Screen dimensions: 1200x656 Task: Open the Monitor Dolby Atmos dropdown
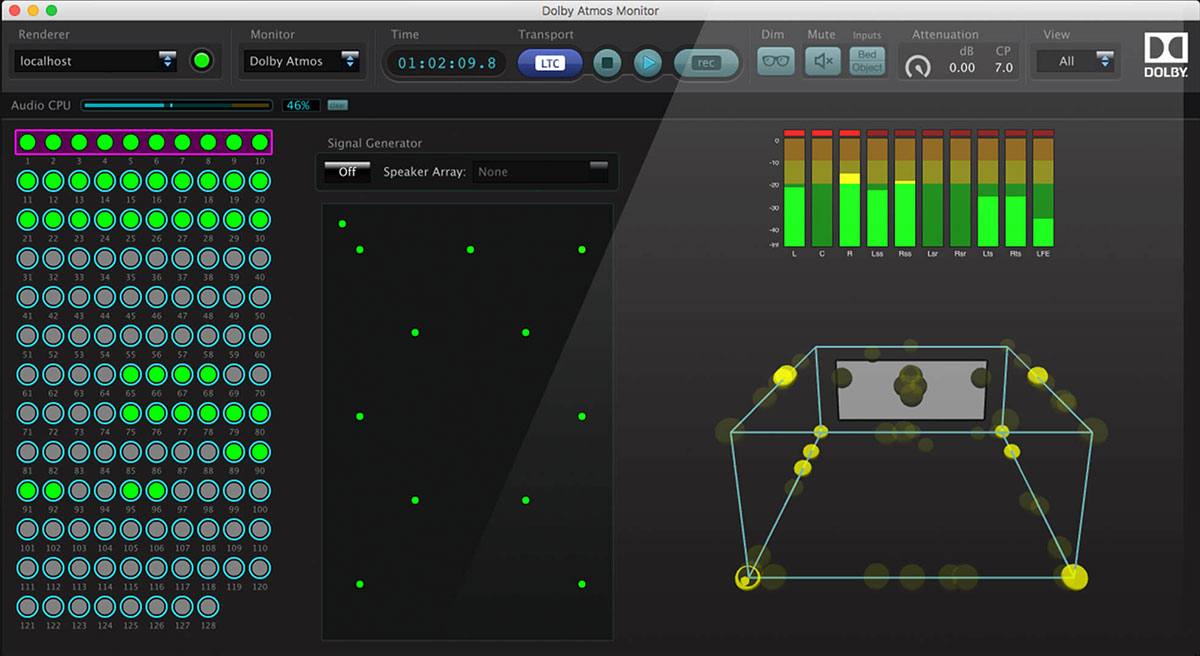click(x=303, y=61)
